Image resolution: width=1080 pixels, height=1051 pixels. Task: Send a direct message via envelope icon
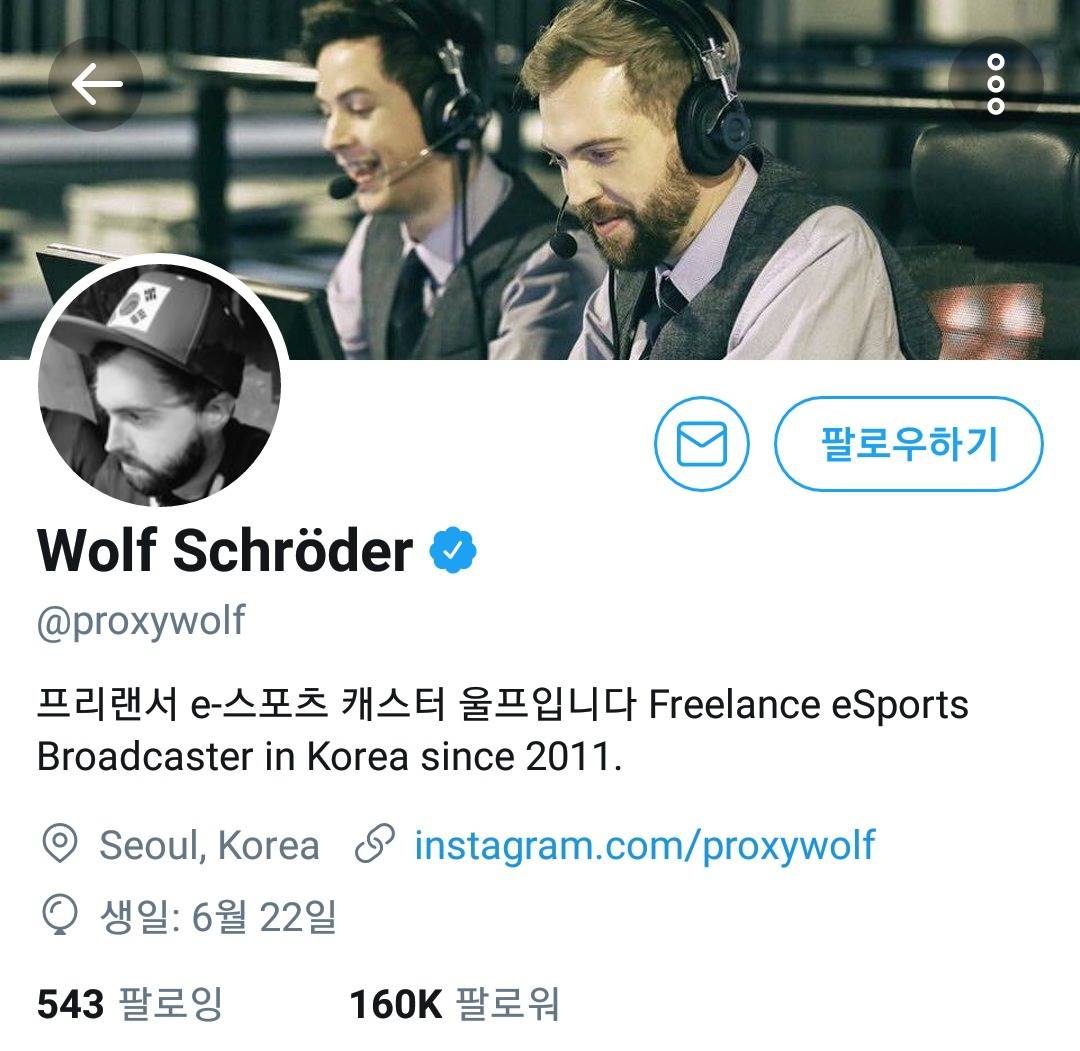click(701, 444)
